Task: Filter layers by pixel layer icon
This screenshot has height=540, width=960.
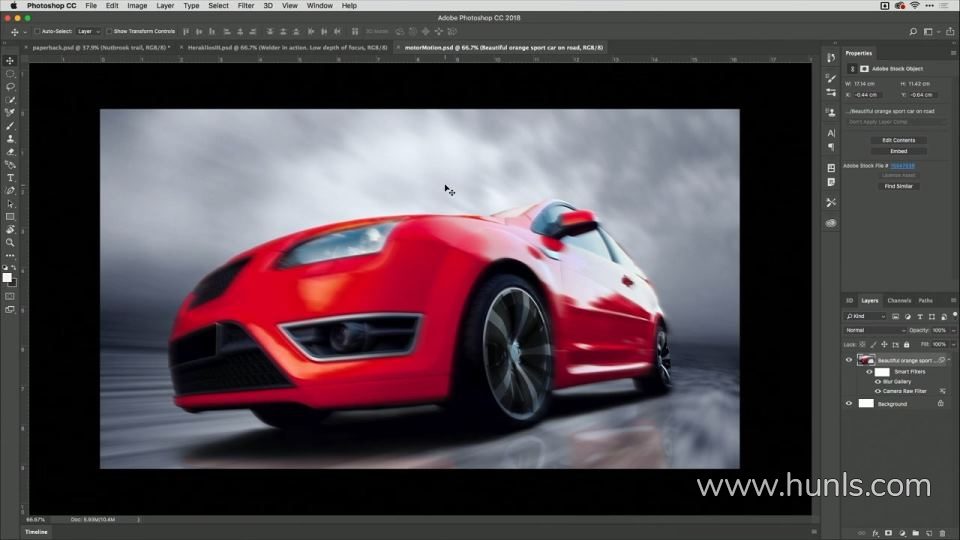Action: (895, 317)
